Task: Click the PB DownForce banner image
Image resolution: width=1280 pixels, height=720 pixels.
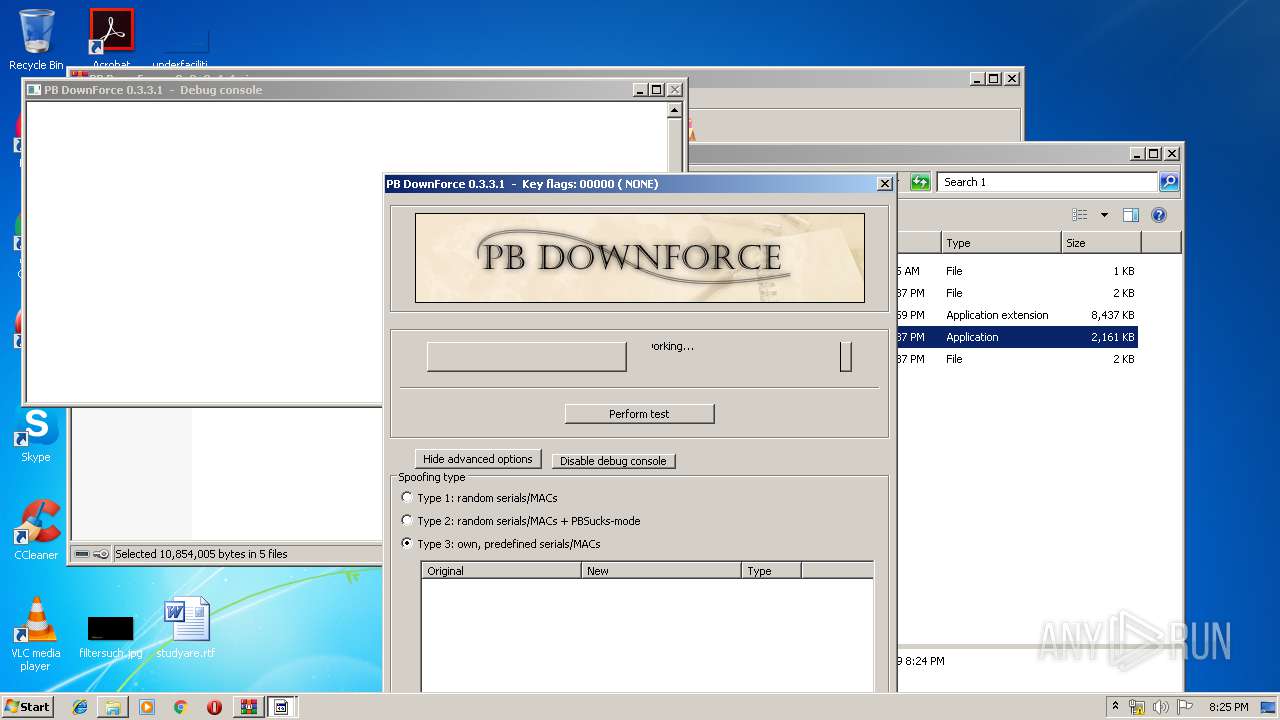Action: (640, 258)
